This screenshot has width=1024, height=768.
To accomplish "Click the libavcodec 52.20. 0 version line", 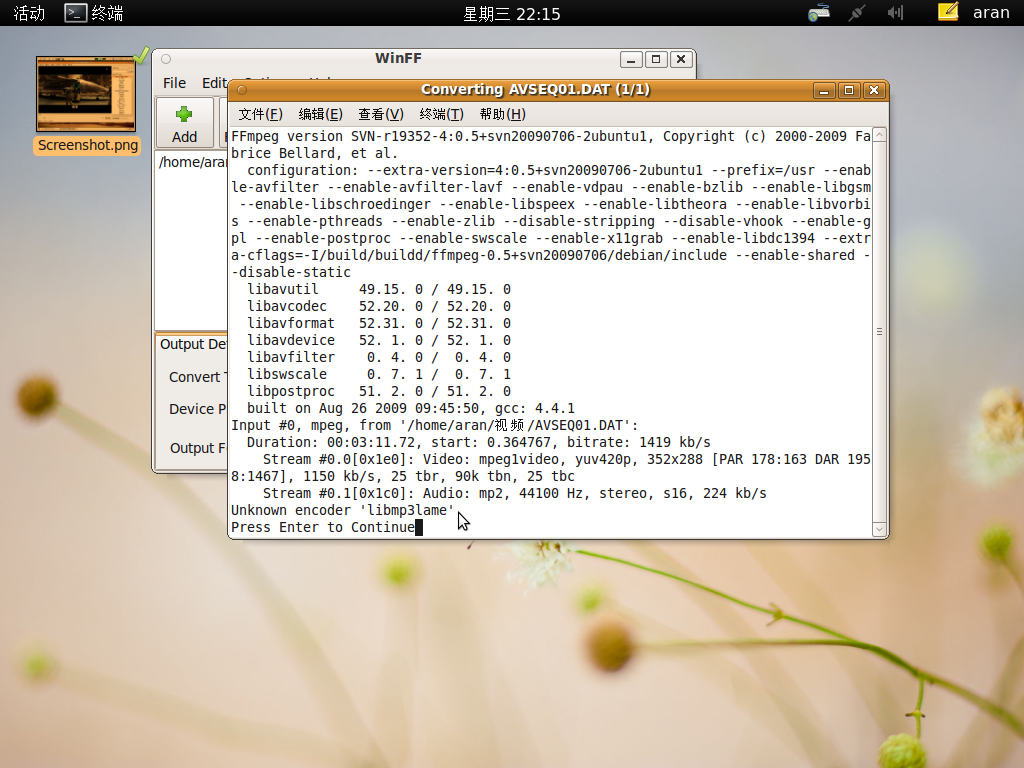I will click(379, 306).
